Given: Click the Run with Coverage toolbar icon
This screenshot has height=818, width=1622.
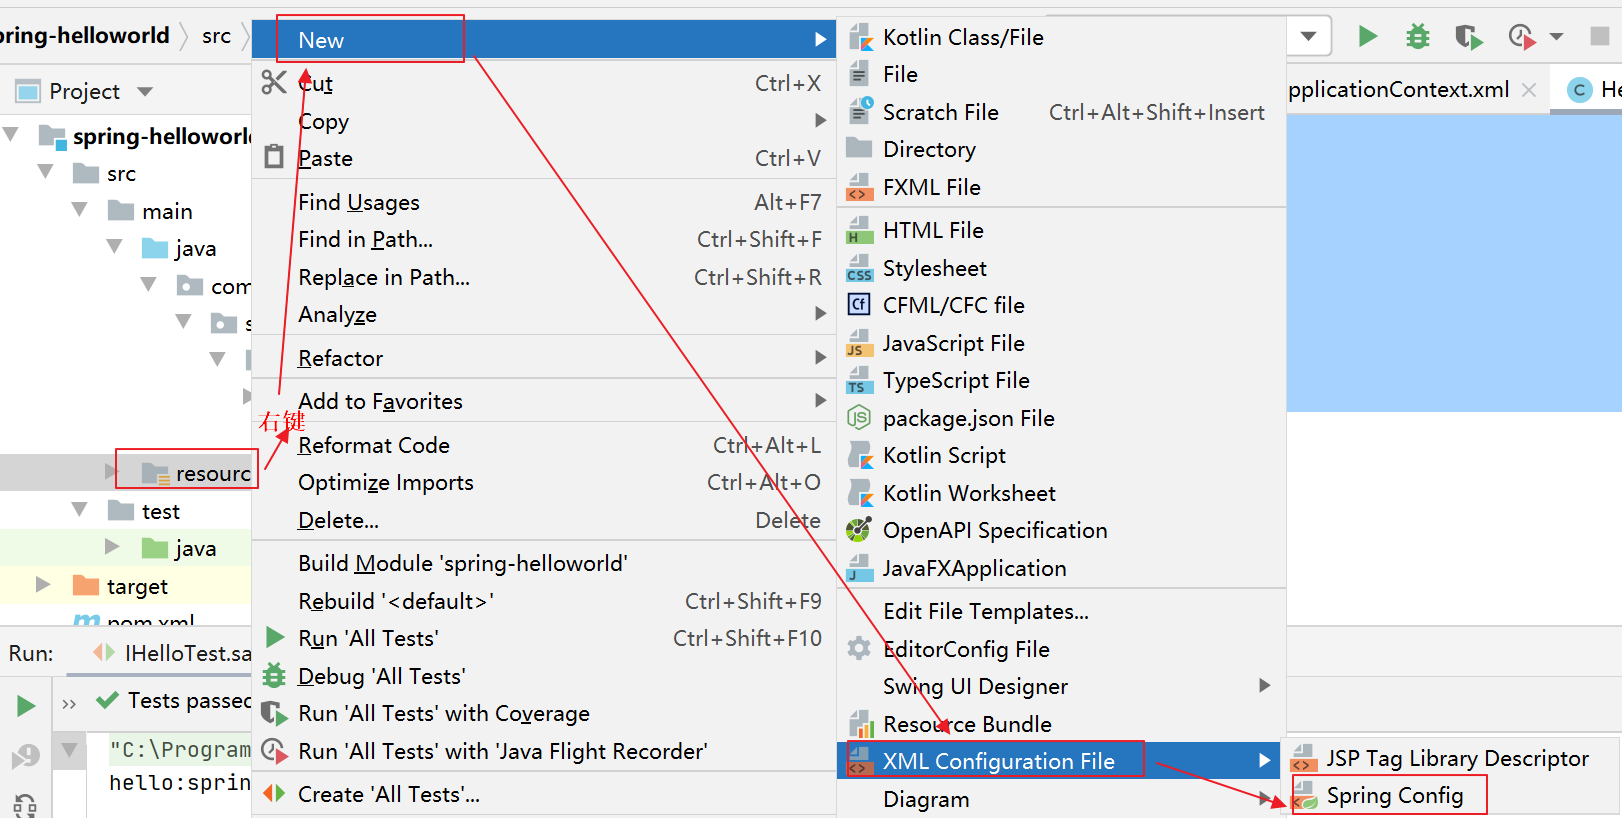Looking at the screenshot, I should coord(1468,37).
